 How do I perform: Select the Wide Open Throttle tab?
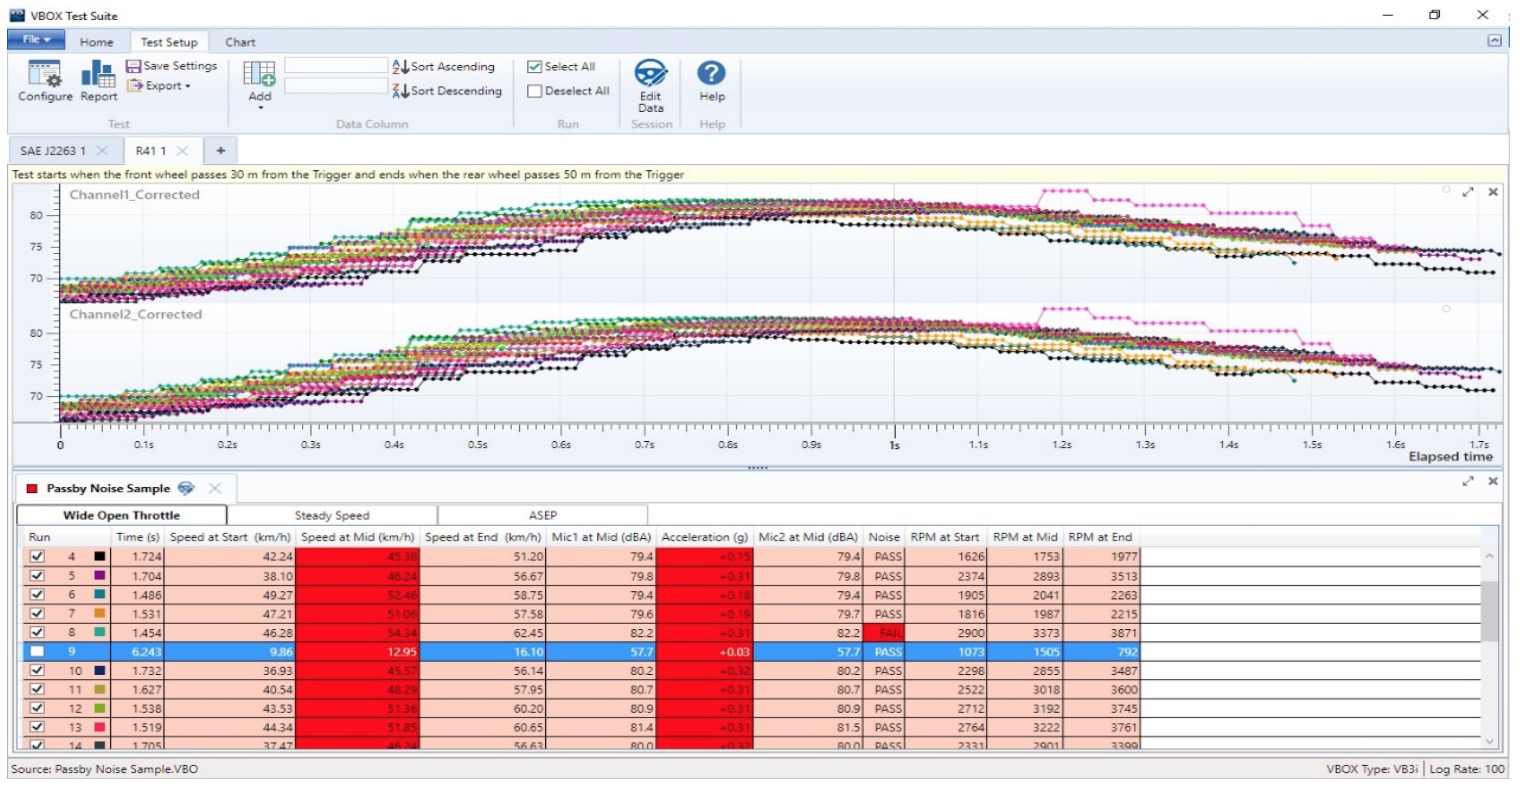(122, 516)
